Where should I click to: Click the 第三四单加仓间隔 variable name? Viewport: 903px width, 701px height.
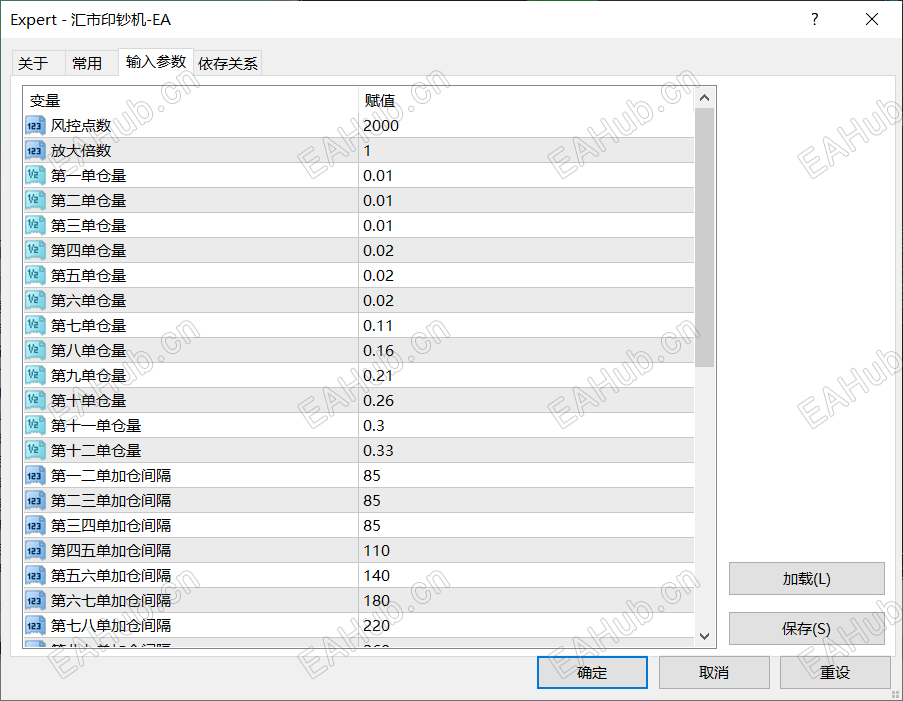(x=111, y=525)
